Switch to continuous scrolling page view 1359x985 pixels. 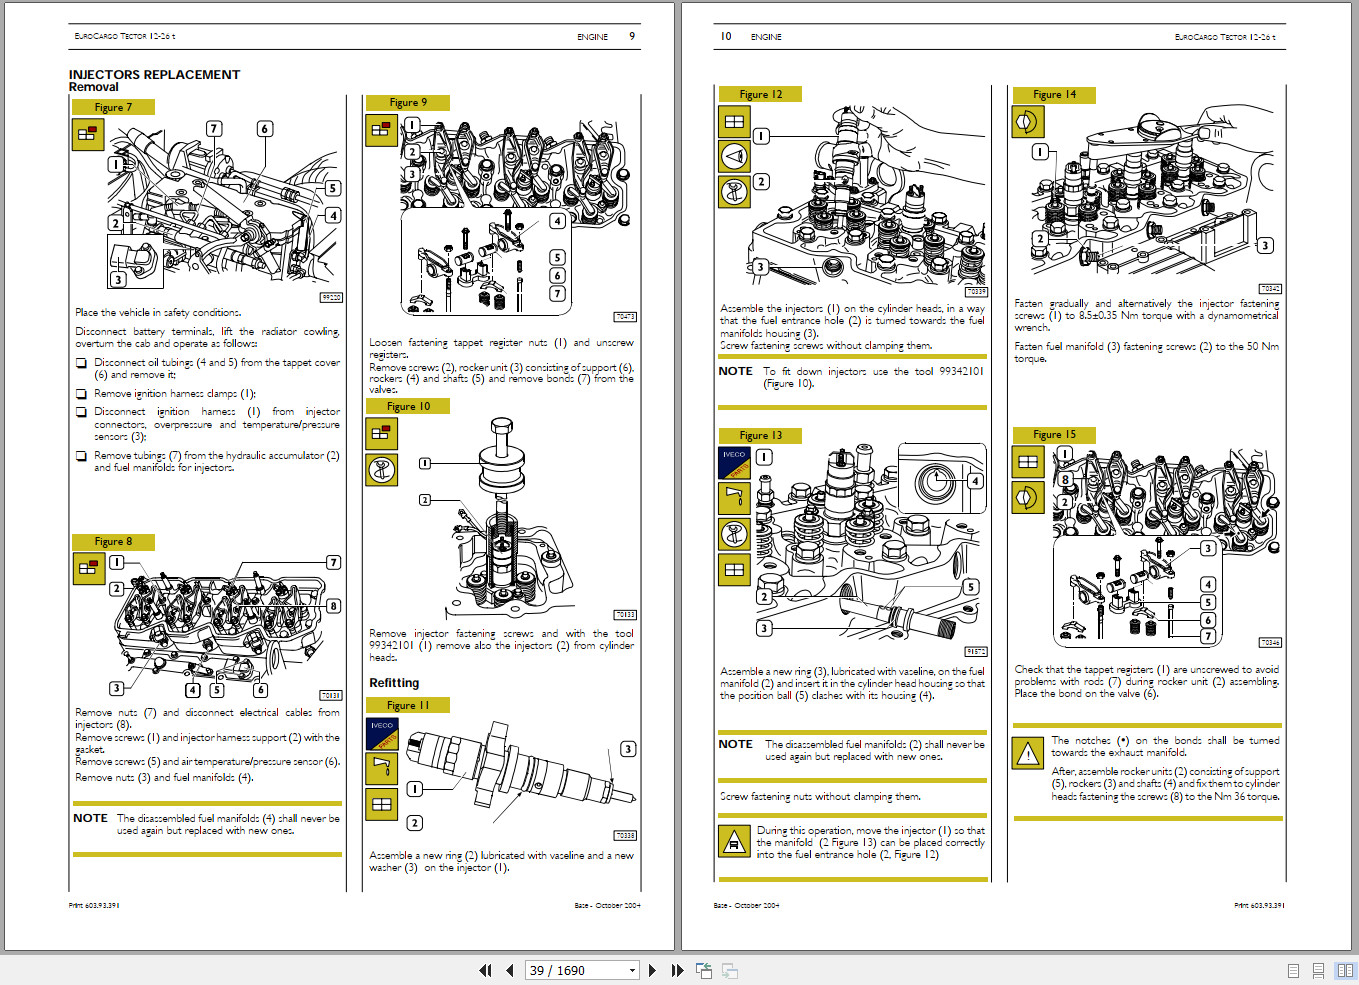pyautogui.click(x=1318, y=970)
